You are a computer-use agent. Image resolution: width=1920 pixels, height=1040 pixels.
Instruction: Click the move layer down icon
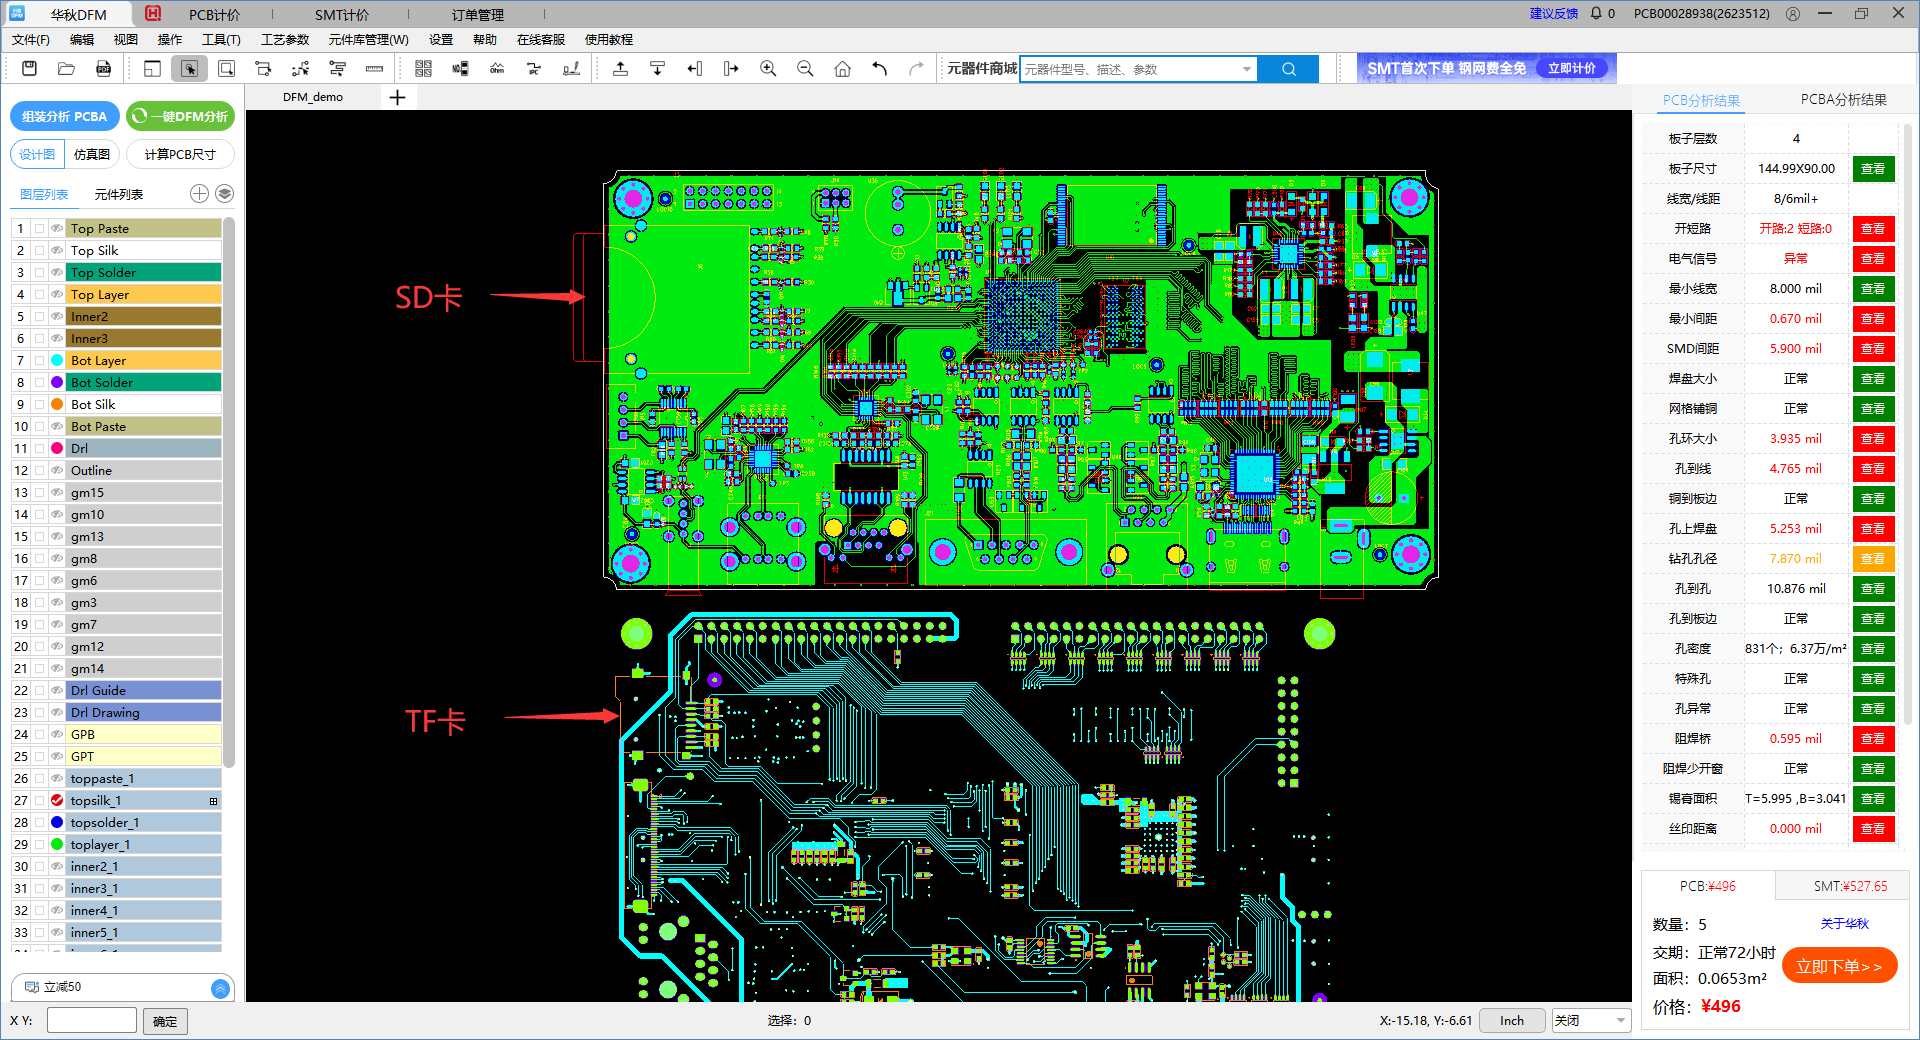tap(657, 68)
